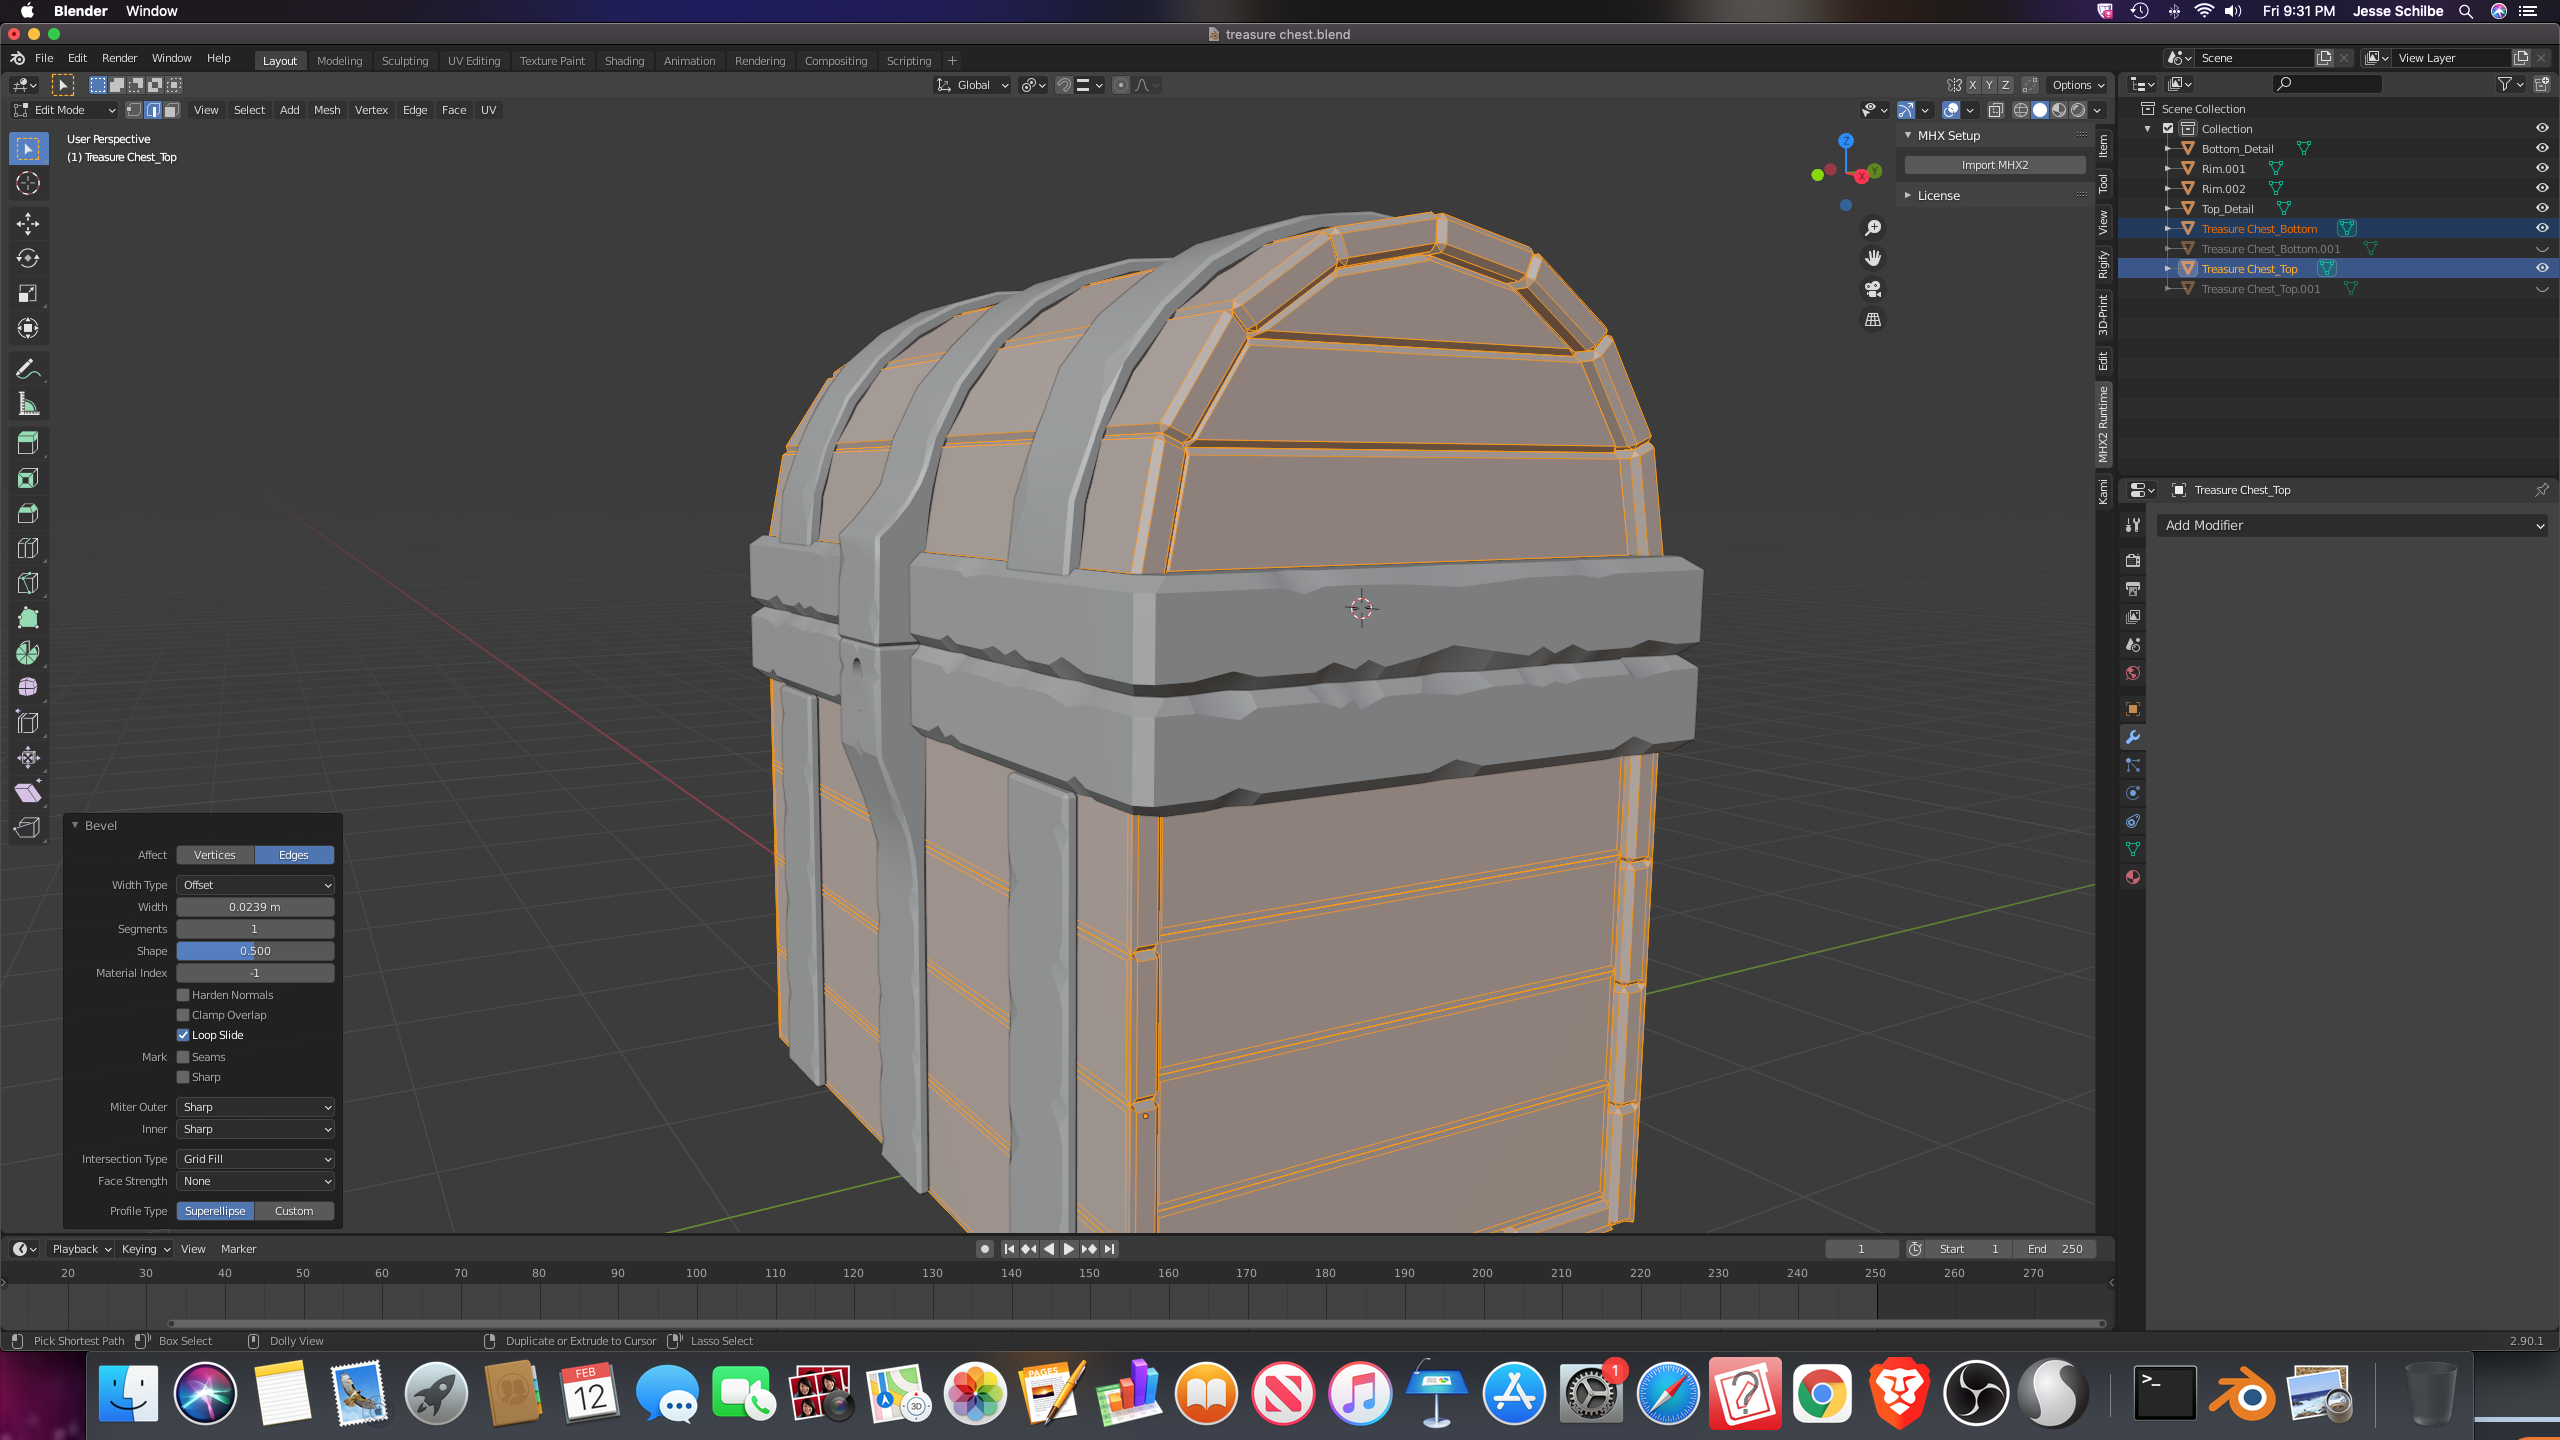Hide Top_Detail object in outliner
Viewport: 2560px width, 1440px height.
click(2541, 208)
